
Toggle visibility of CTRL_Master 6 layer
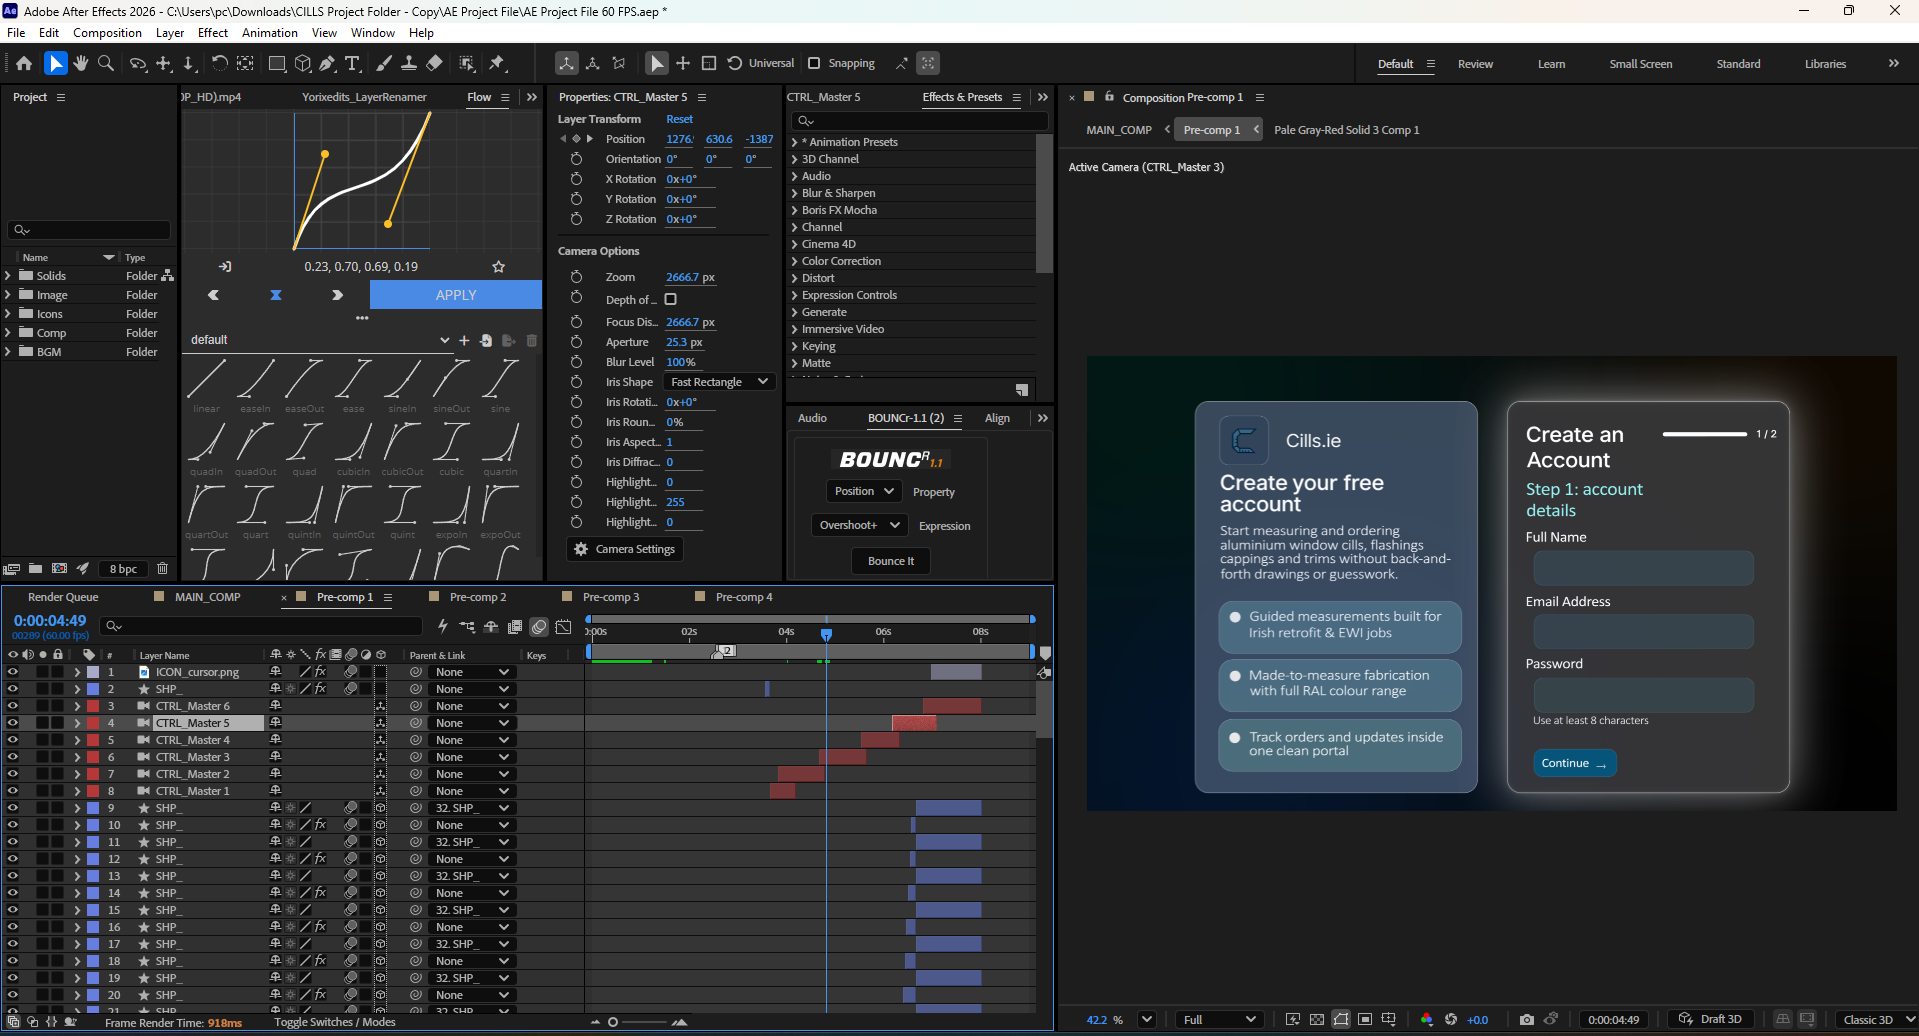pos(13,706)
